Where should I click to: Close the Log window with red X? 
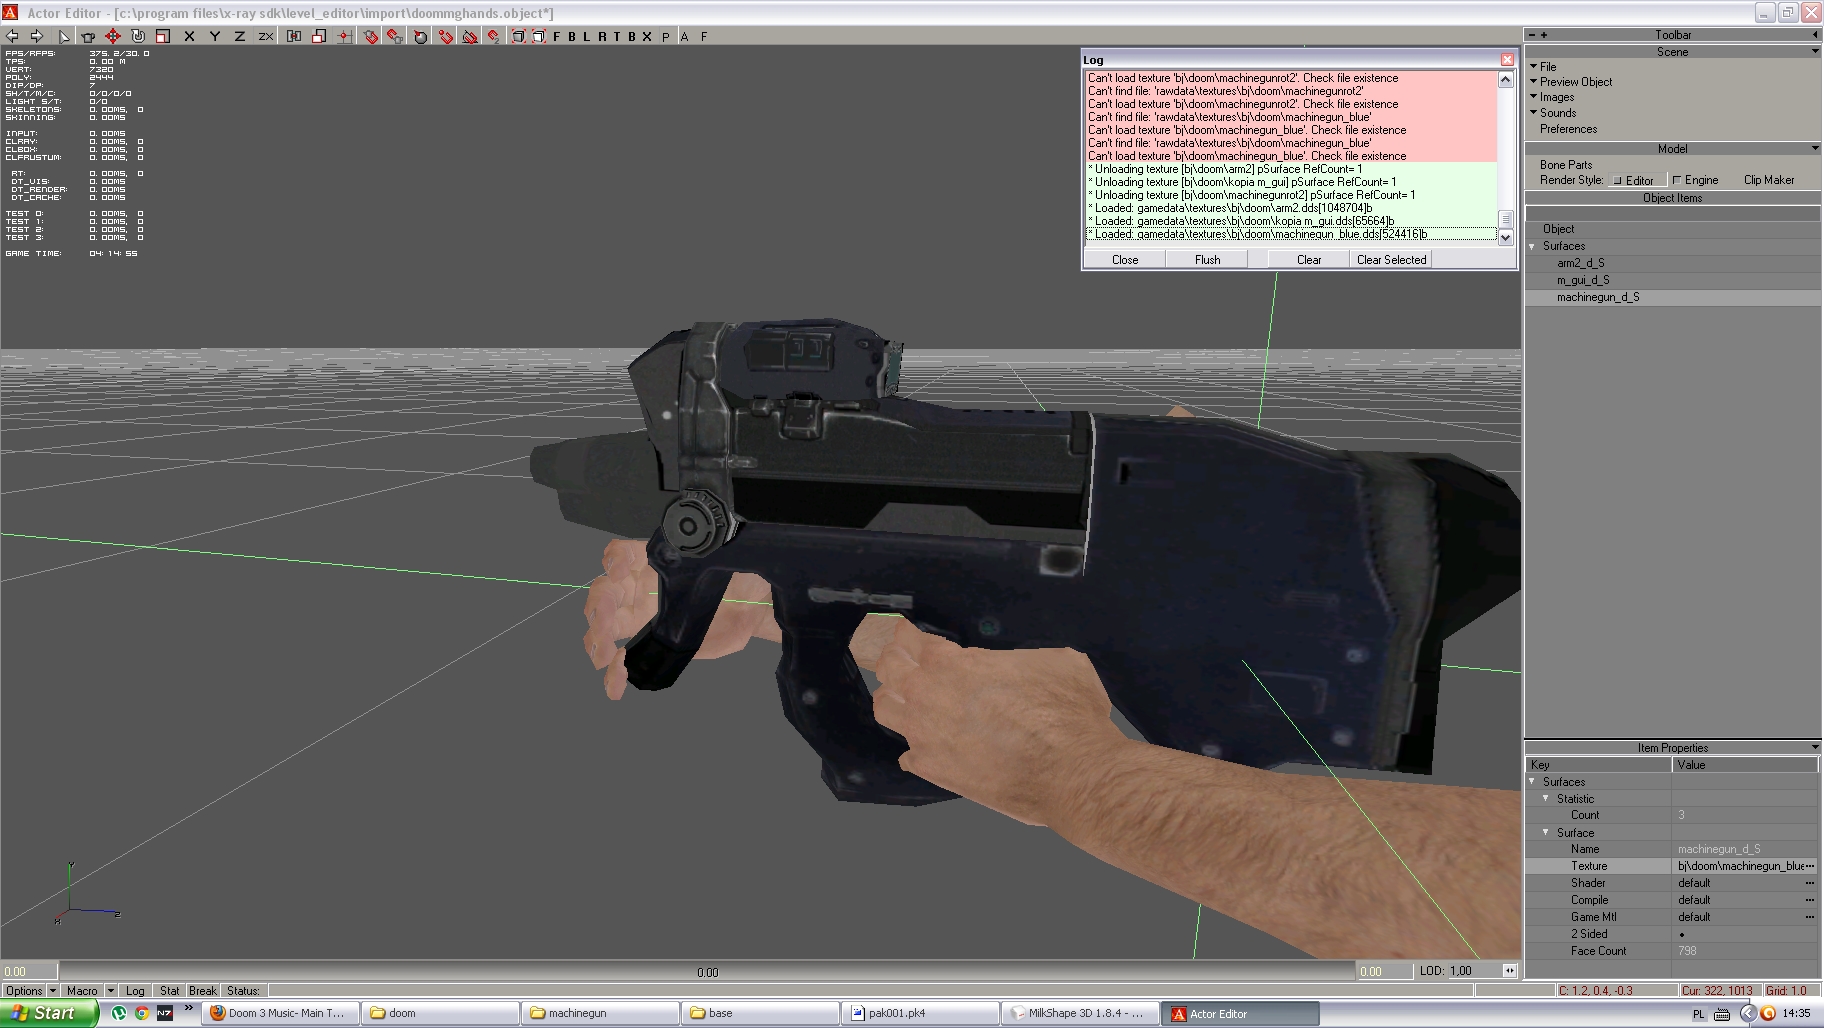point(1507,60)
